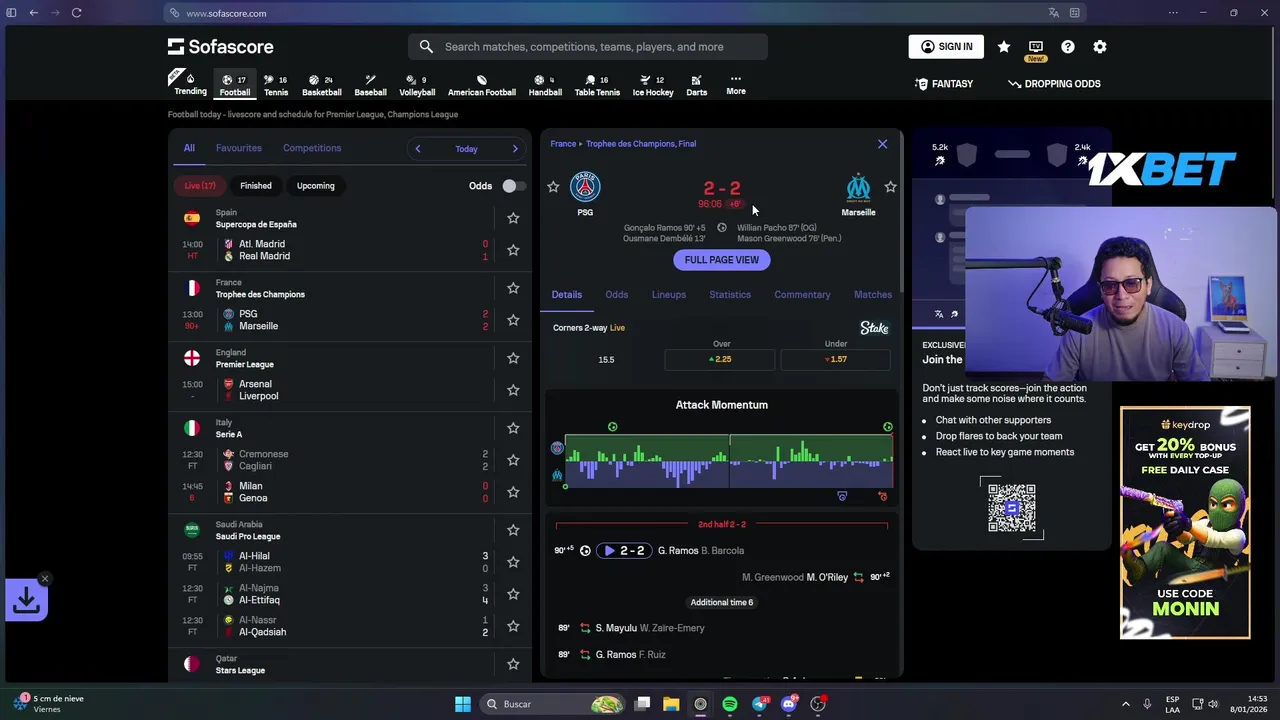This screenshot has width=1280, height=720.
Task: Open the Odds tab in match panel
Action: point(616,295)
